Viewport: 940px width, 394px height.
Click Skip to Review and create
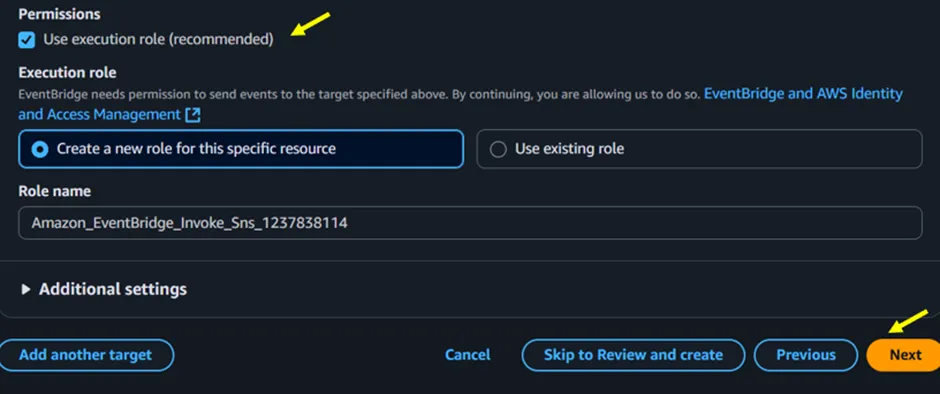click(x=633, y=355)
